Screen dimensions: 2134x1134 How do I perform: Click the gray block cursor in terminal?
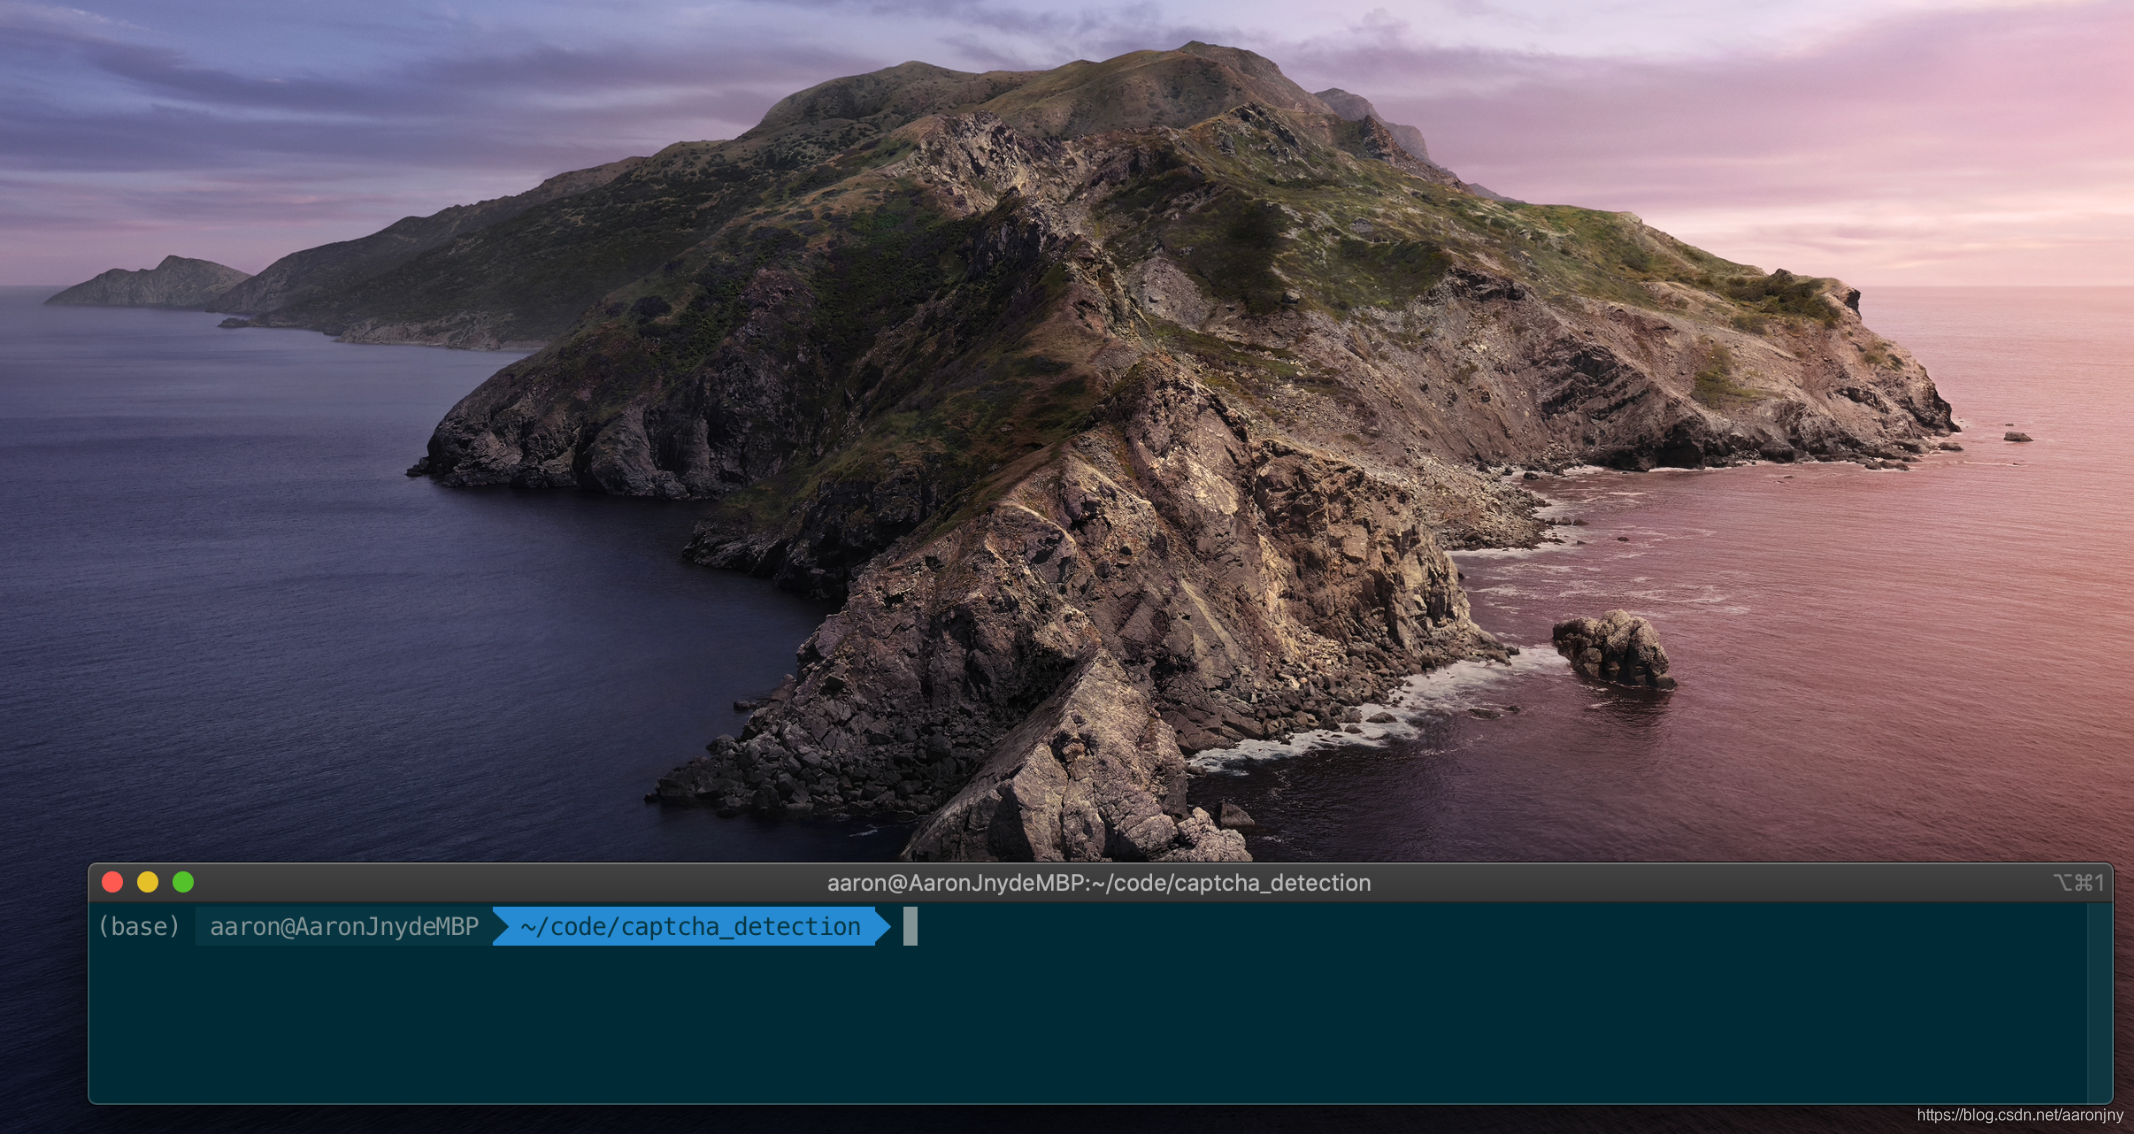pyautogui.click(x=910, y=927)
